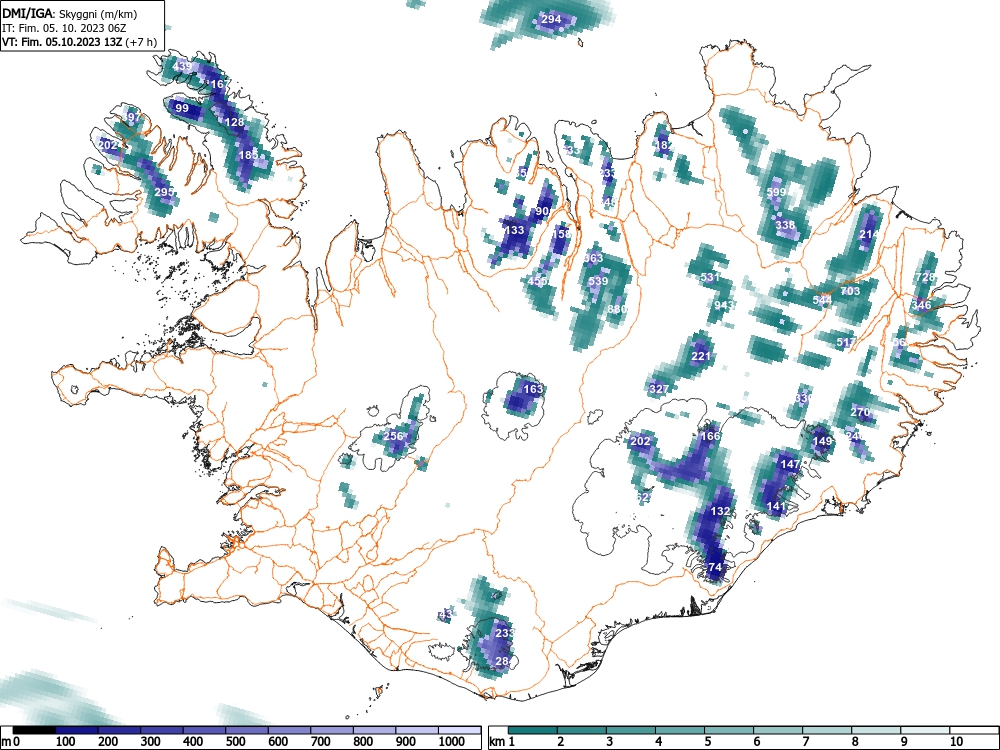Screen dimensions: 1000x750
Task: Click the visibility value 90 on the map
Action: [543, 211]
